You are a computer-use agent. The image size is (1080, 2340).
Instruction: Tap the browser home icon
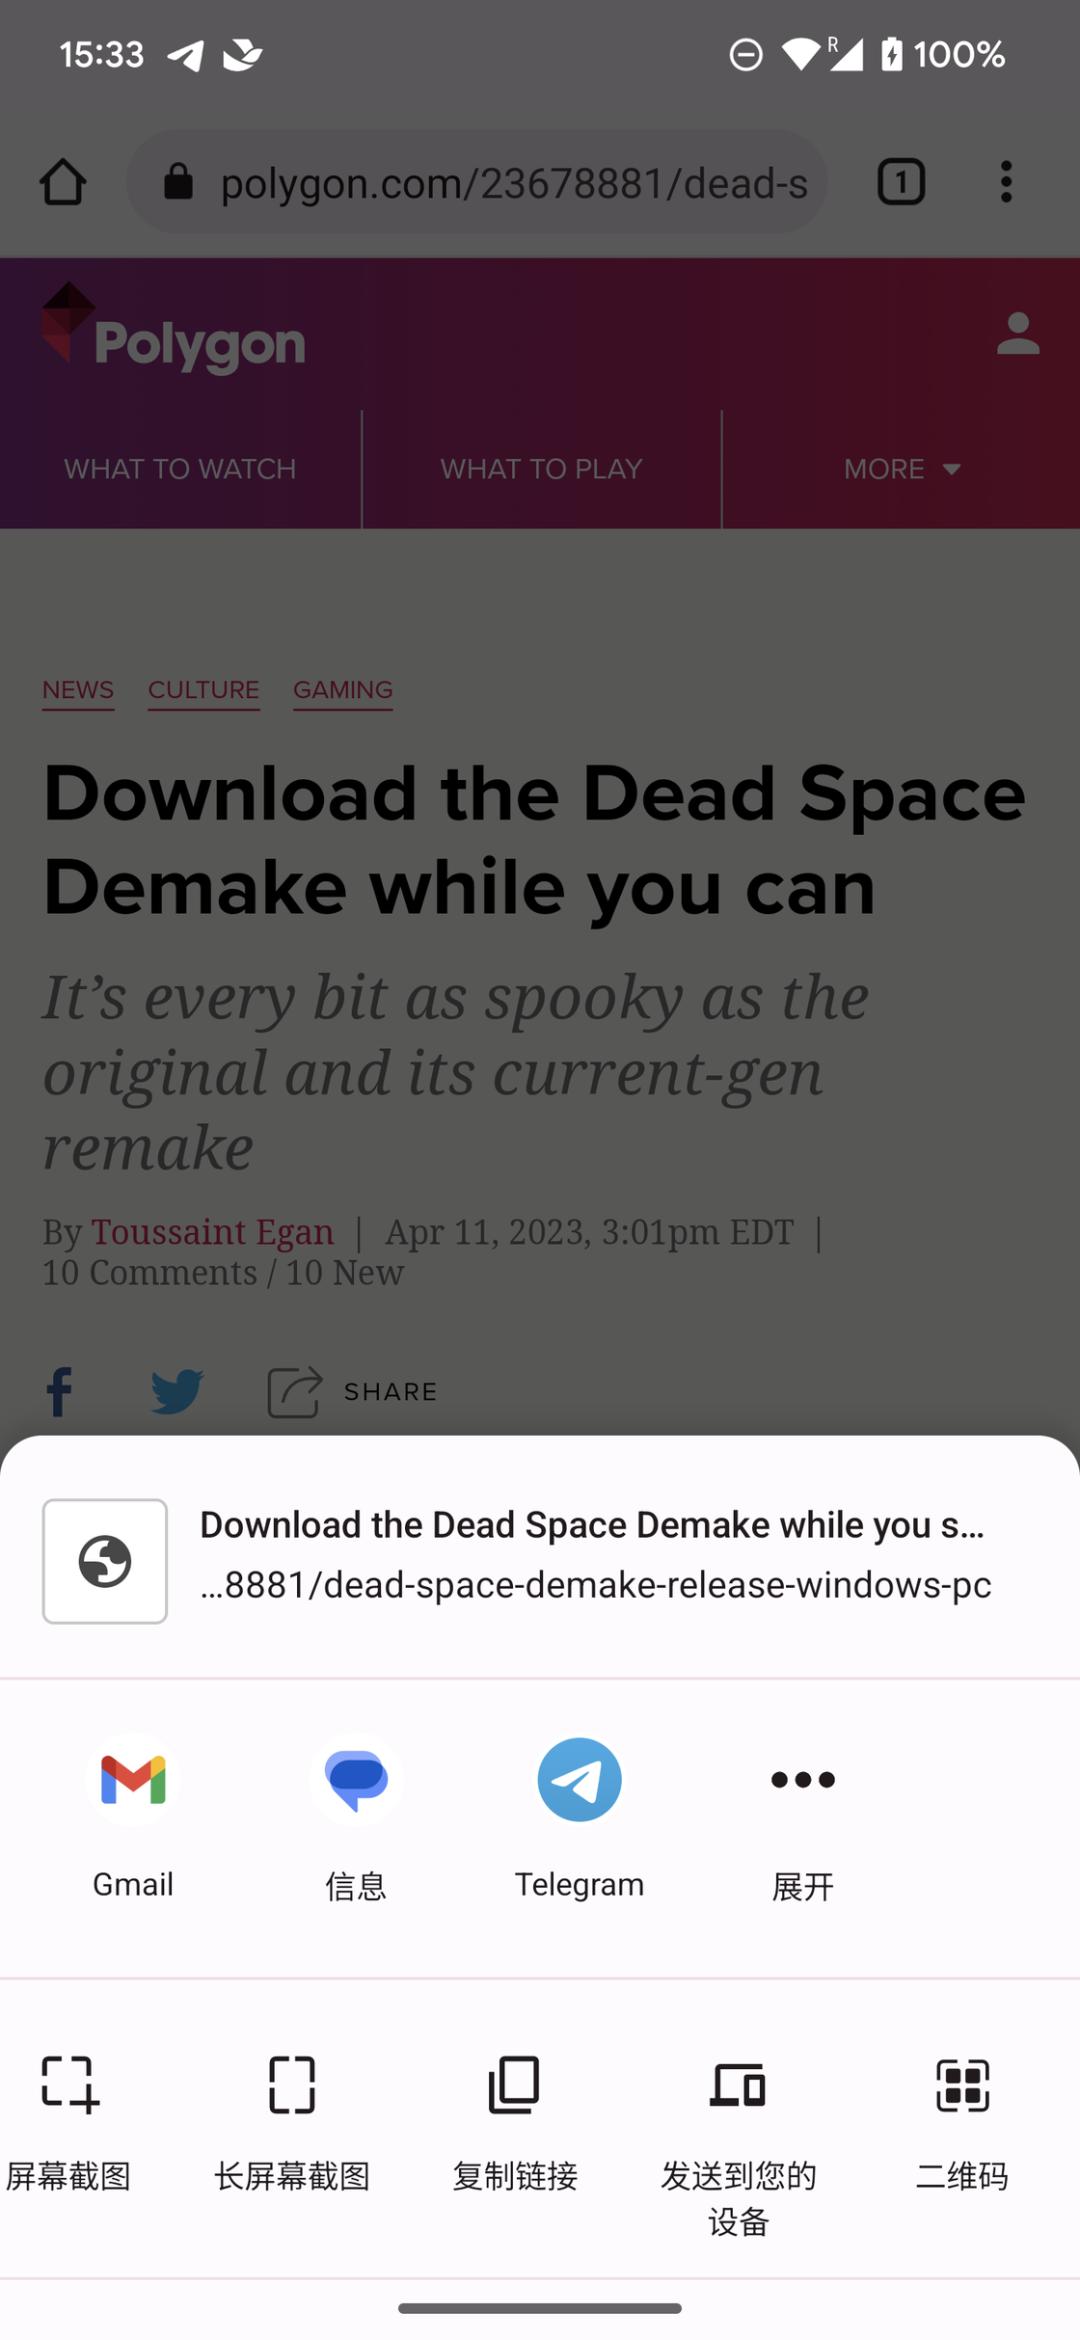tap(63, 182)
